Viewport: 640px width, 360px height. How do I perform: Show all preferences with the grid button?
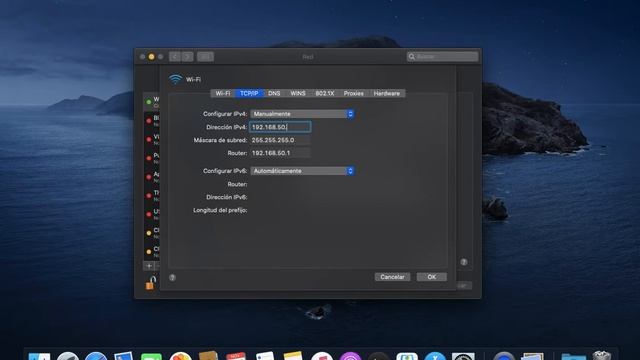pyautogui.click(x=205, y=57)
